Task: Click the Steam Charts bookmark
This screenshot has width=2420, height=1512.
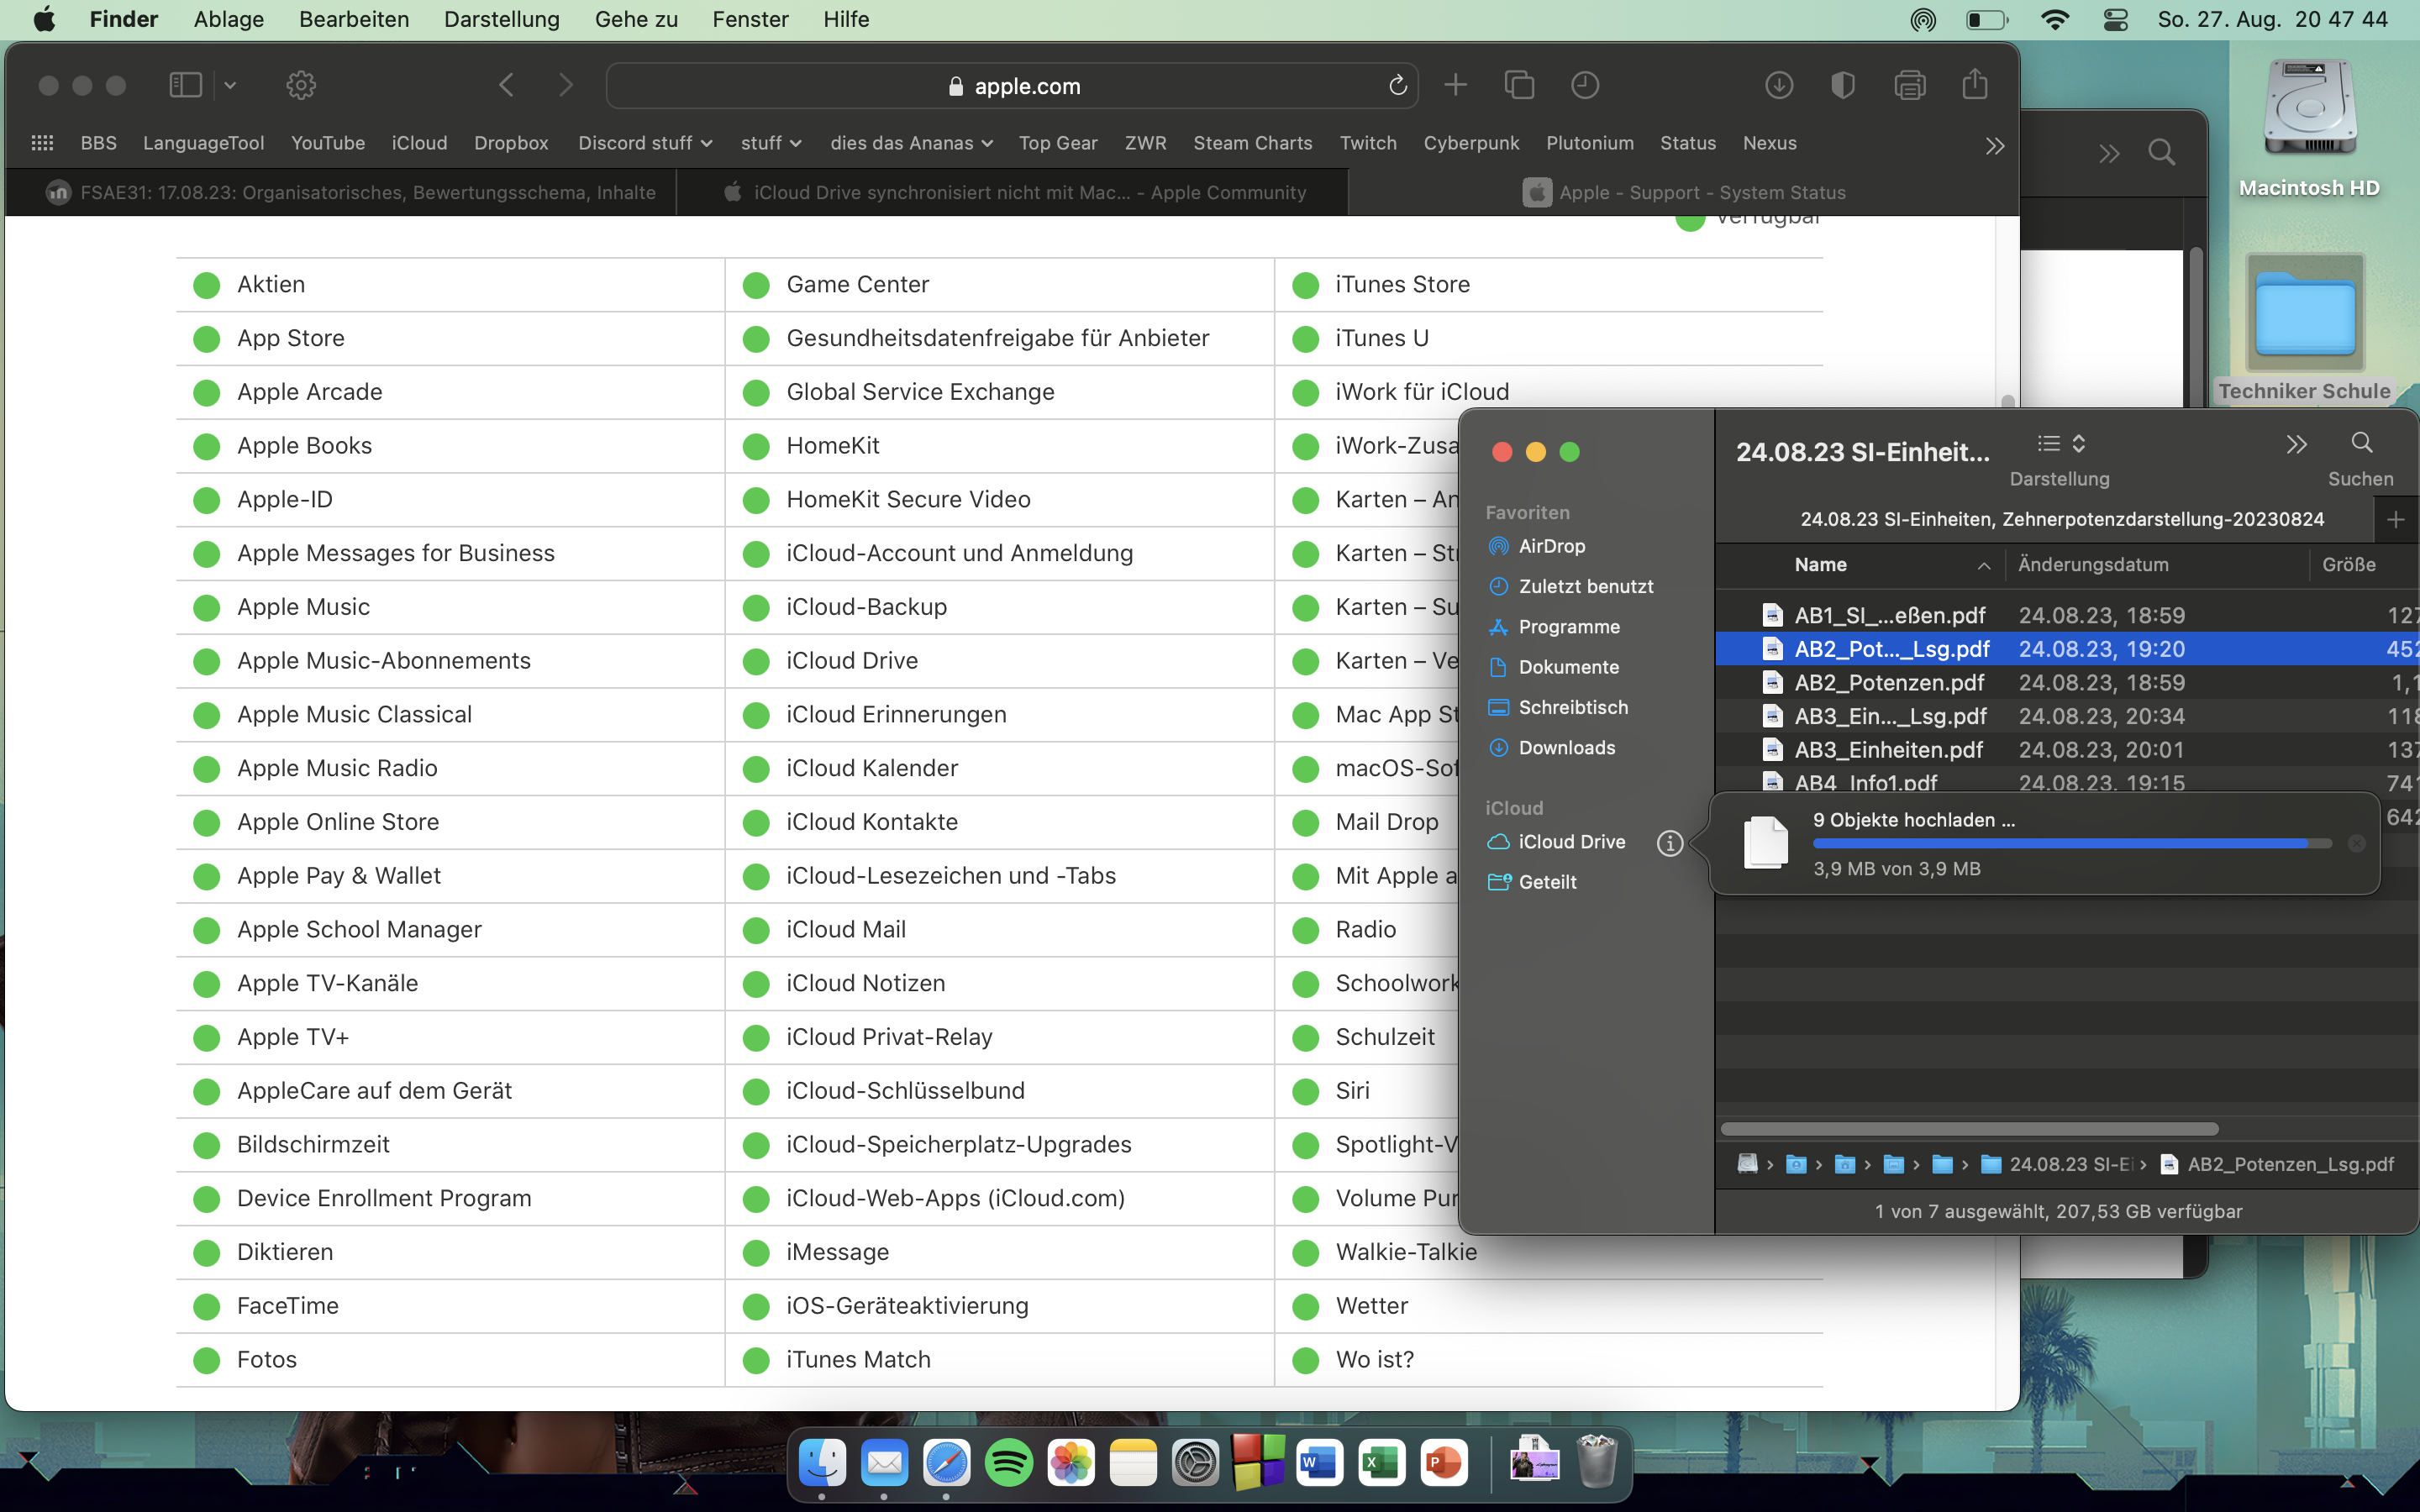Action: 1252,143
